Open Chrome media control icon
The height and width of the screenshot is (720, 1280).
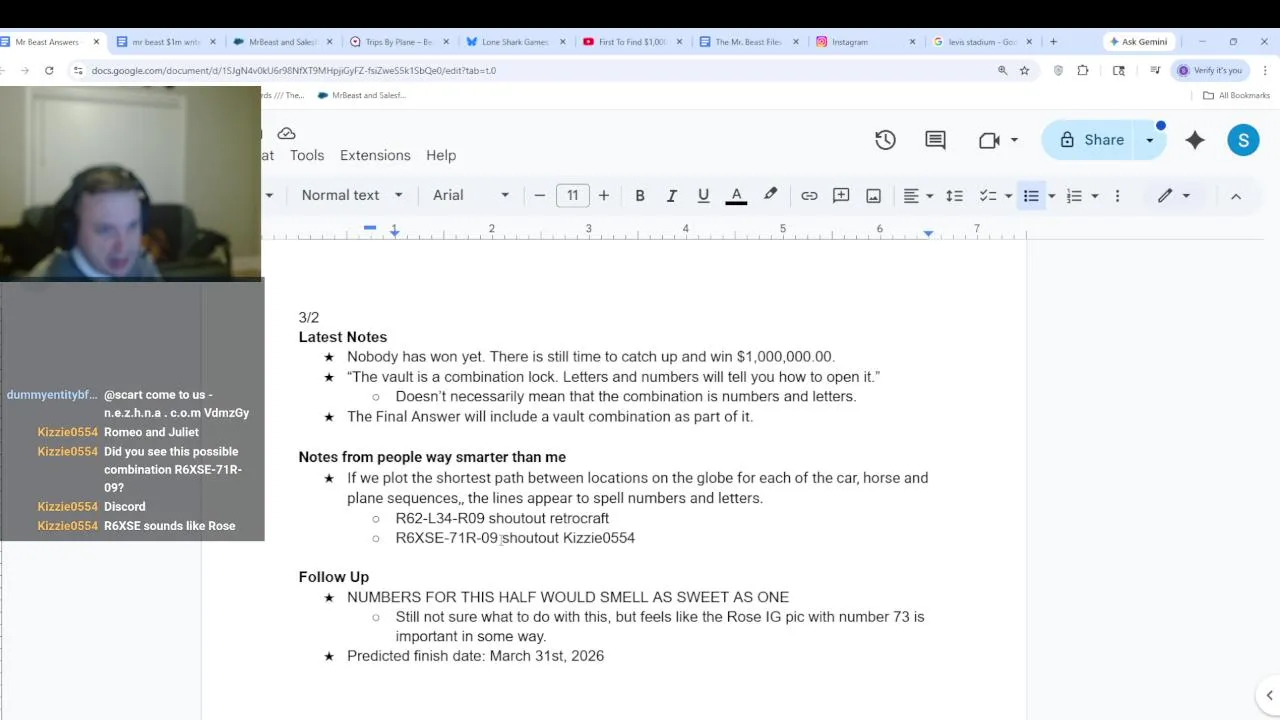click(1155, 70)
